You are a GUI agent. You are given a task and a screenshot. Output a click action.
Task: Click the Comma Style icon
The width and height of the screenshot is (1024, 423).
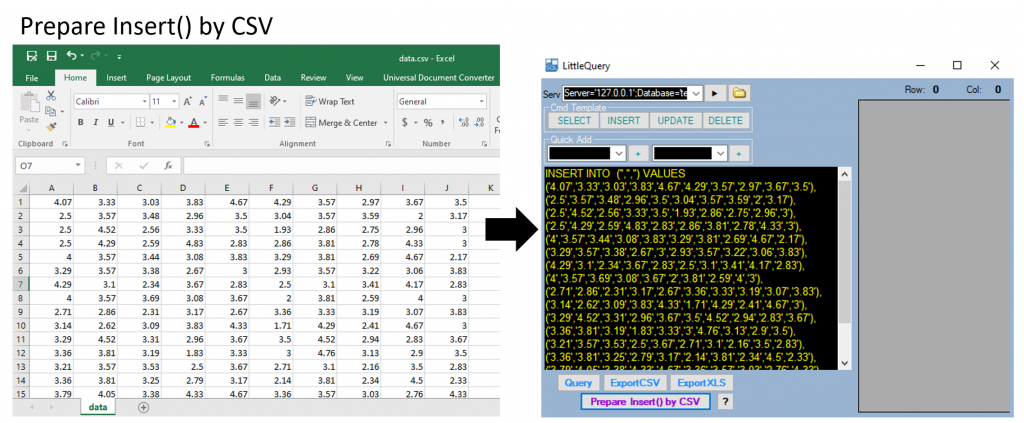pos(442,122)
